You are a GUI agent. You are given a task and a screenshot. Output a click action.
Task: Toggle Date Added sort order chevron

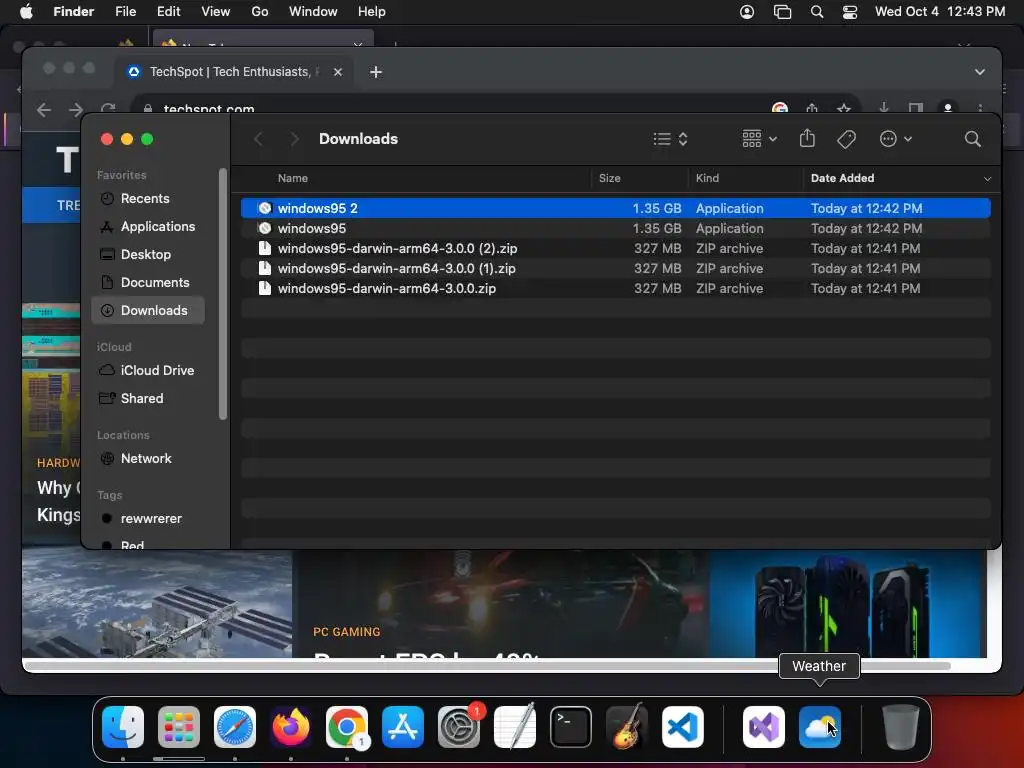987,178
